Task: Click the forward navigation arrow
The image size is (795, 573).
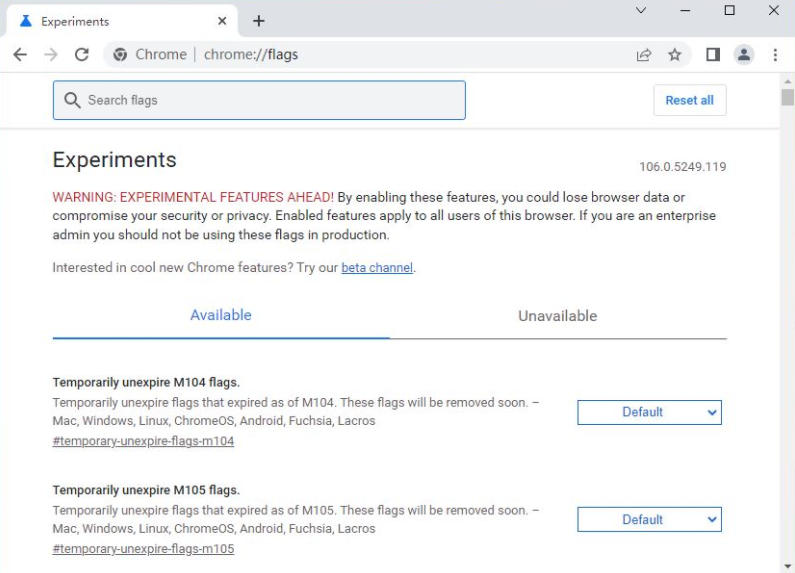Action: (51, 54)
